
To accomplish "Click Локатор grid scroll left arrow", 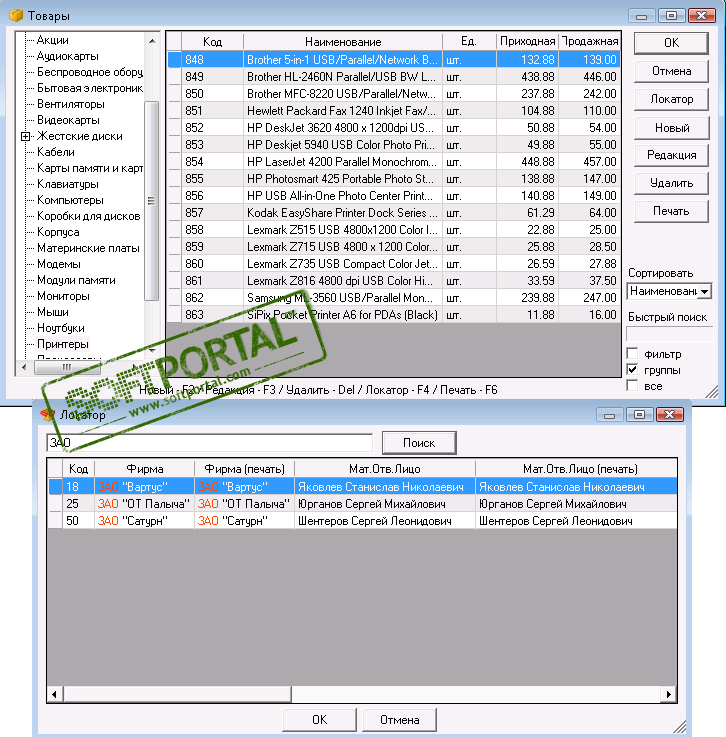I will tap(55, 694).
